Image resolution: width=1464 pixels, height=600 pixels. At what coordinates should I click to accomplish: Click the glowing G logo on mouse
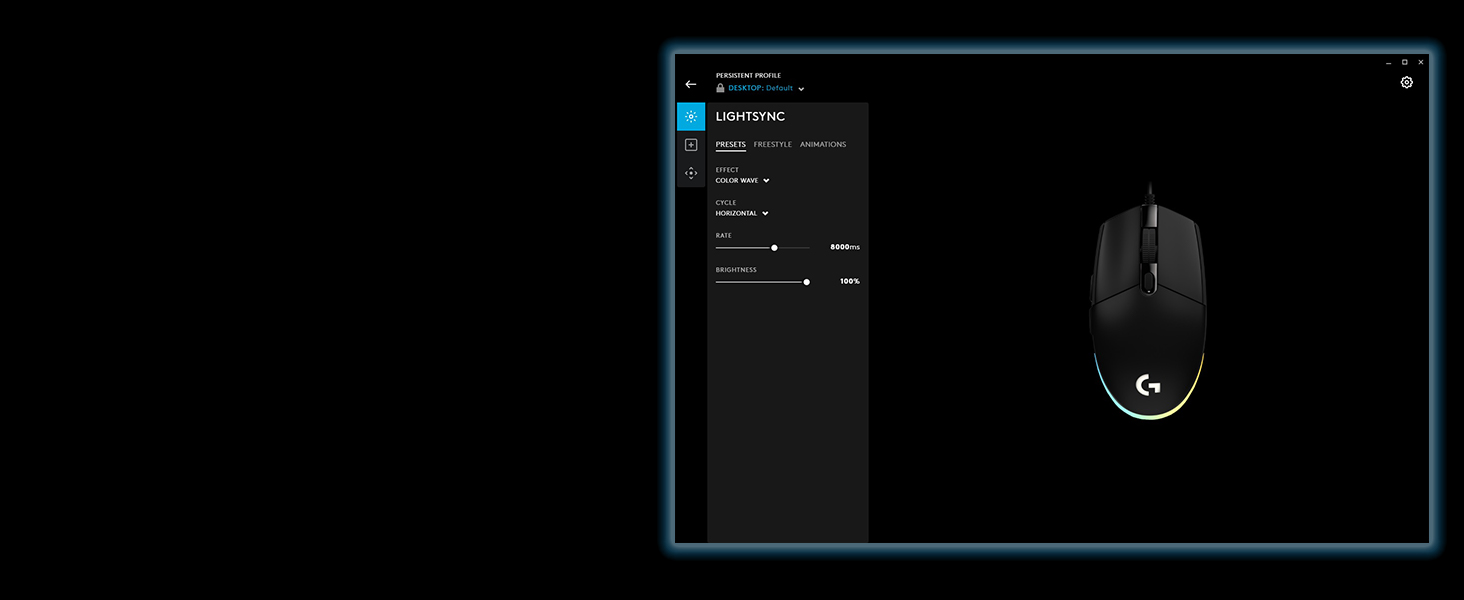coord(1148,385)
